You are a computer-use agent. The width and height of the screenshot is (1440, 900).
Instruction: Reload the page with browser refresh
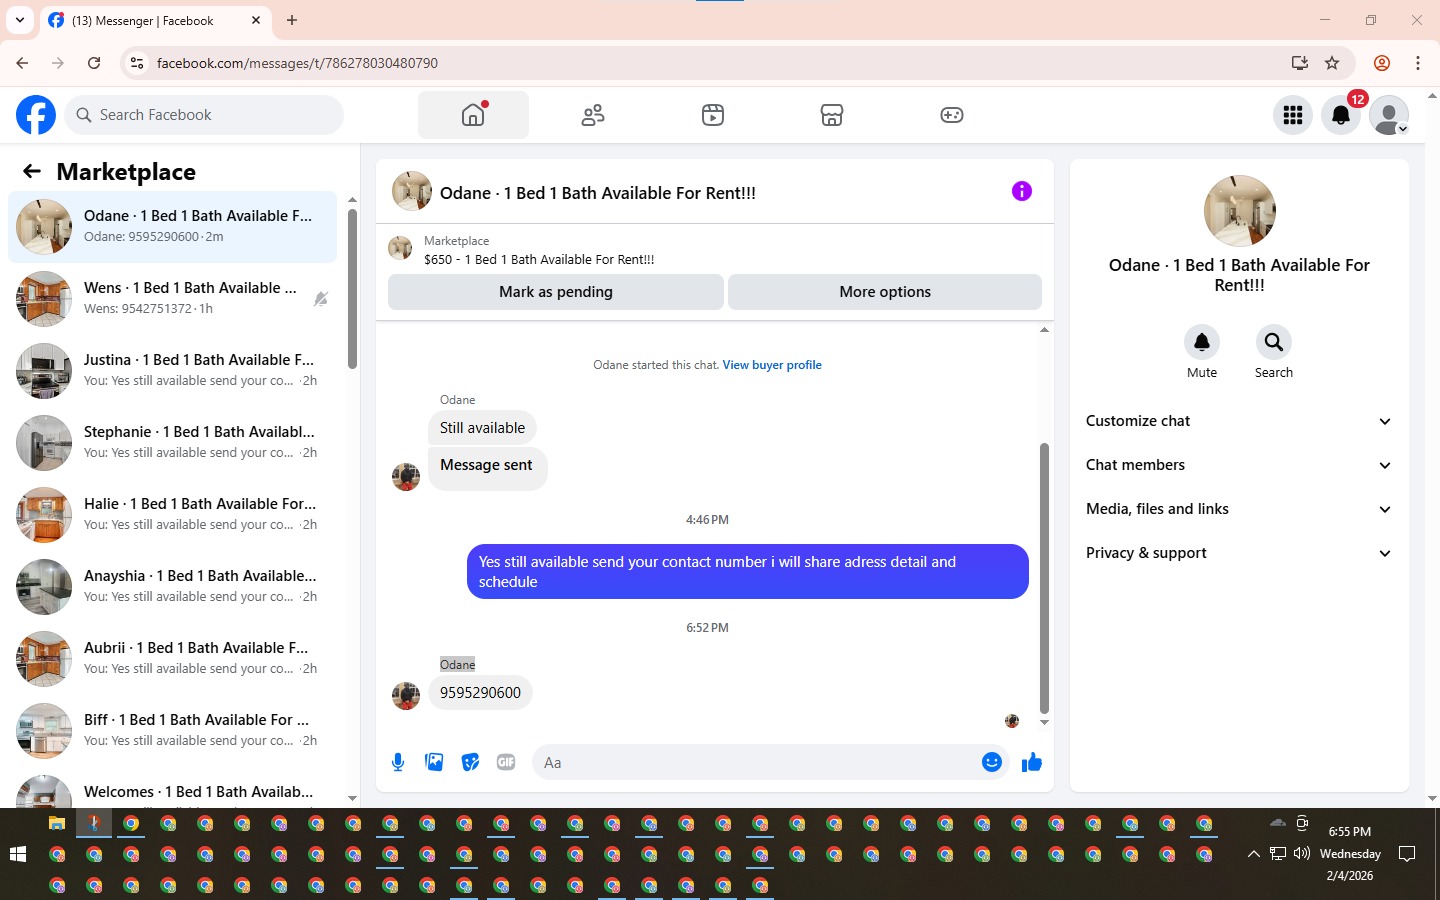[94, 63]
